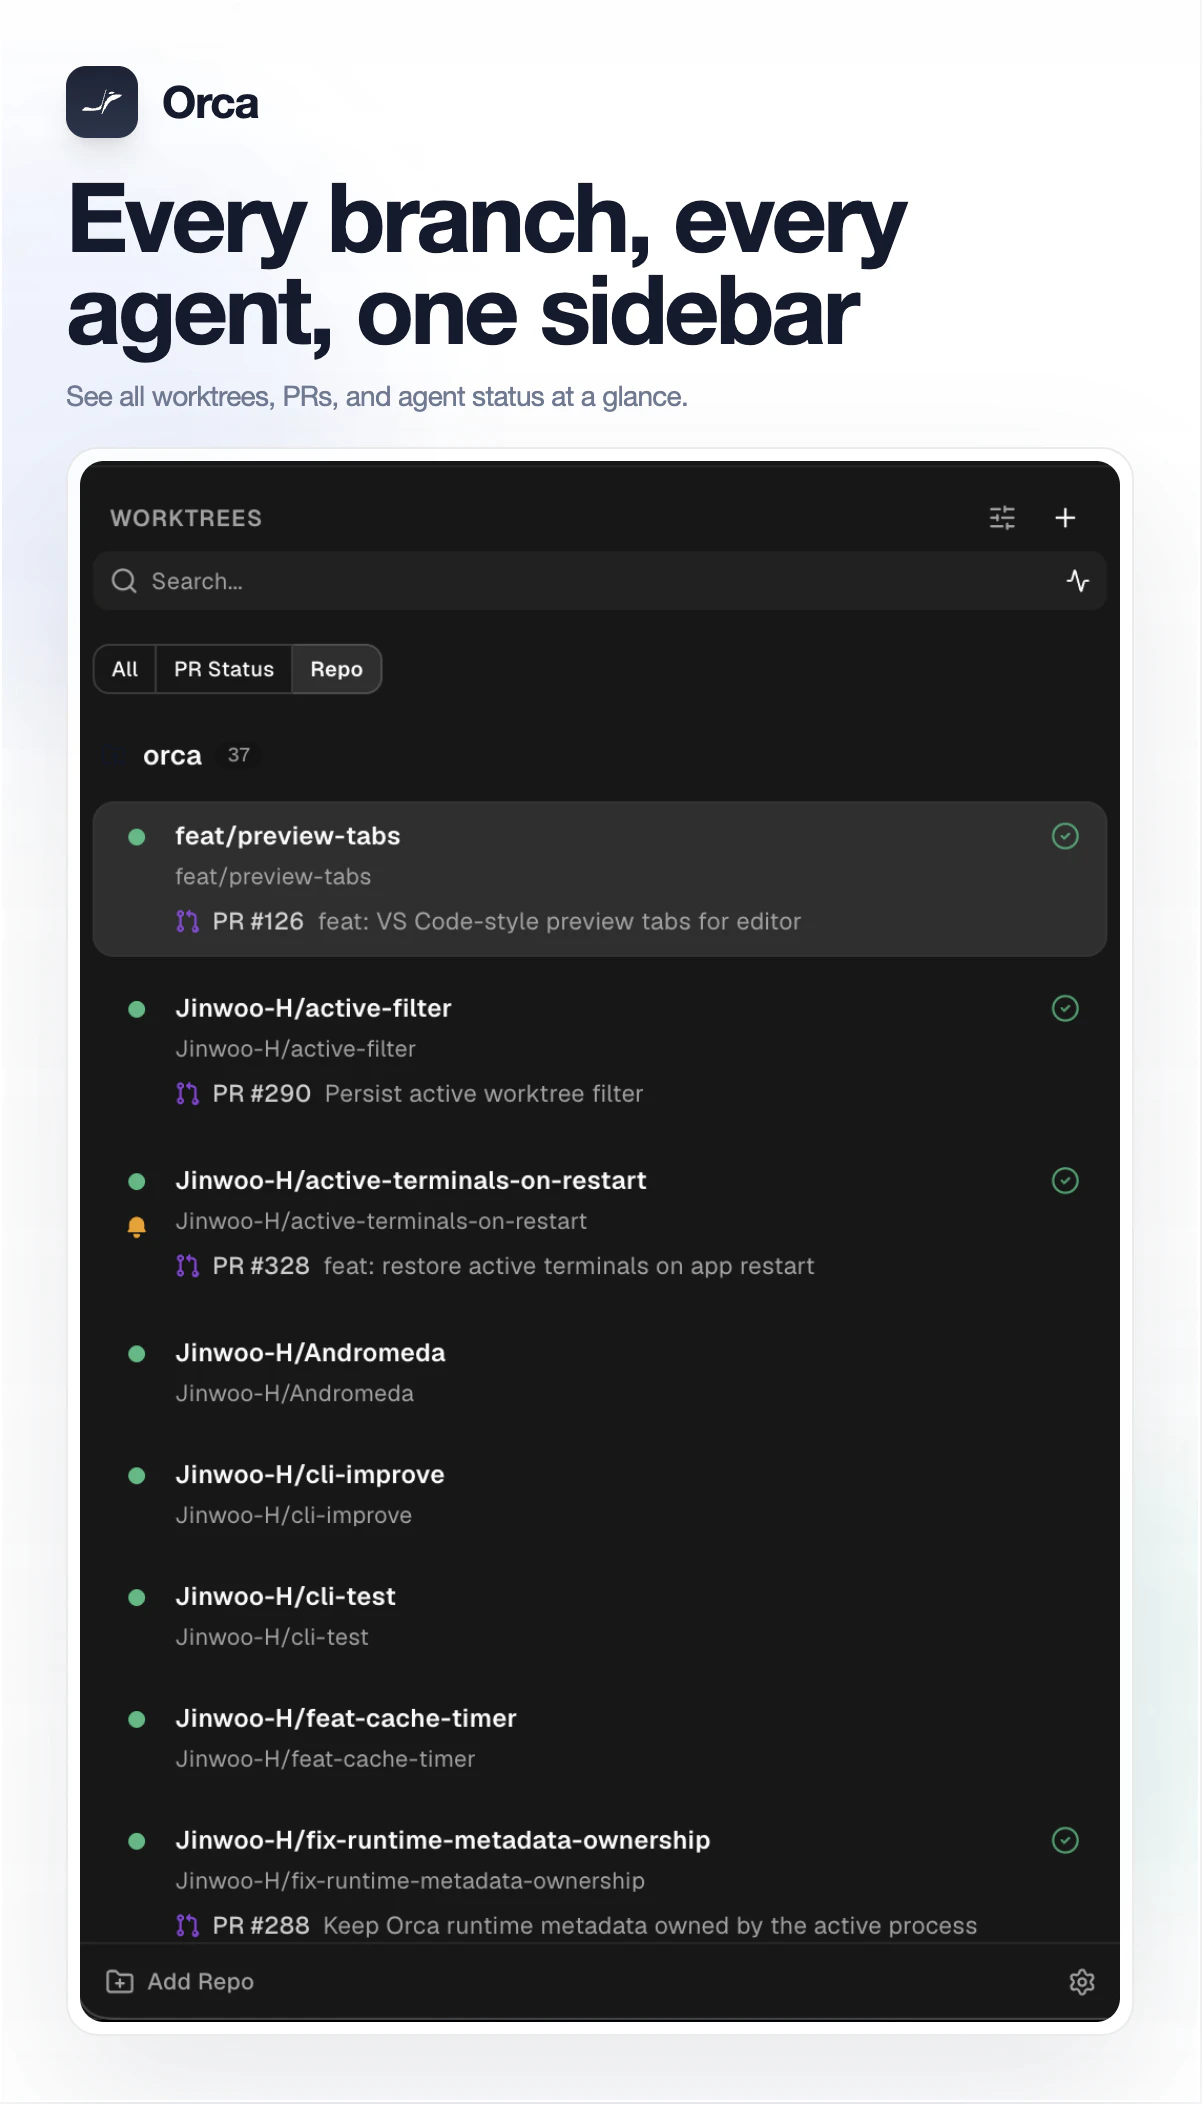The width and height of the screenshot is (1202, 2104).
Task: Click the Jinwoo-H/active-filter branch subtitle
Action: 296,1049
